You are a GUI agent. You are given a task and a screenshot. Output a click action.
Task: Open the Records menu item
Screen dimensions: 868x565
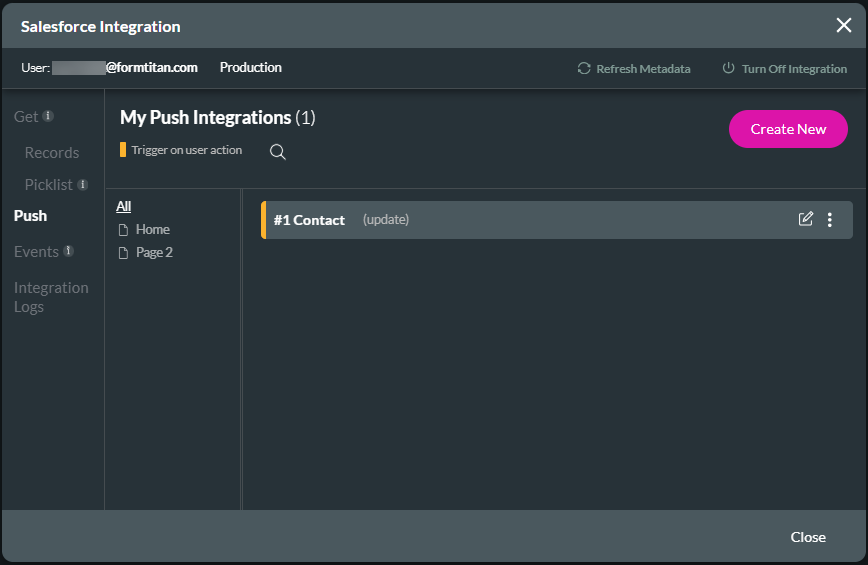tap(52, 153)
